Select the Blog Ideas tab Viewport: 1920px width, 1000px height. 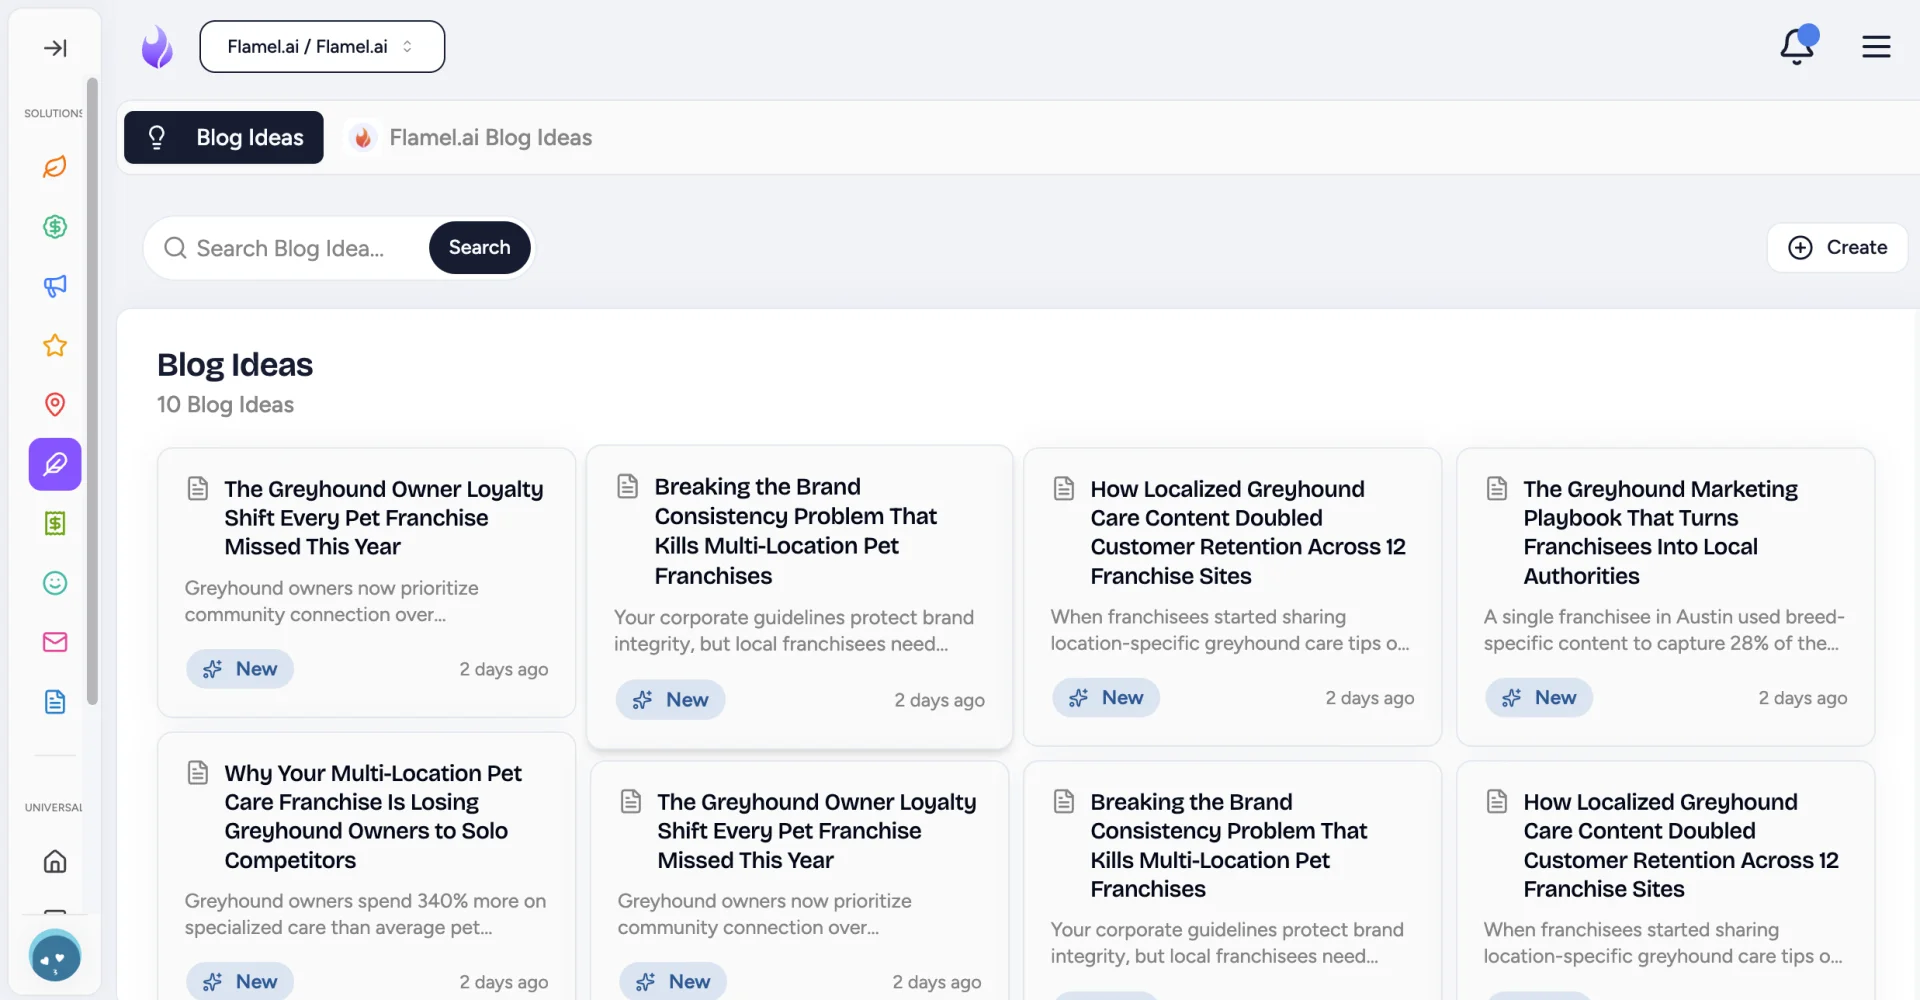tap(224, 137)
